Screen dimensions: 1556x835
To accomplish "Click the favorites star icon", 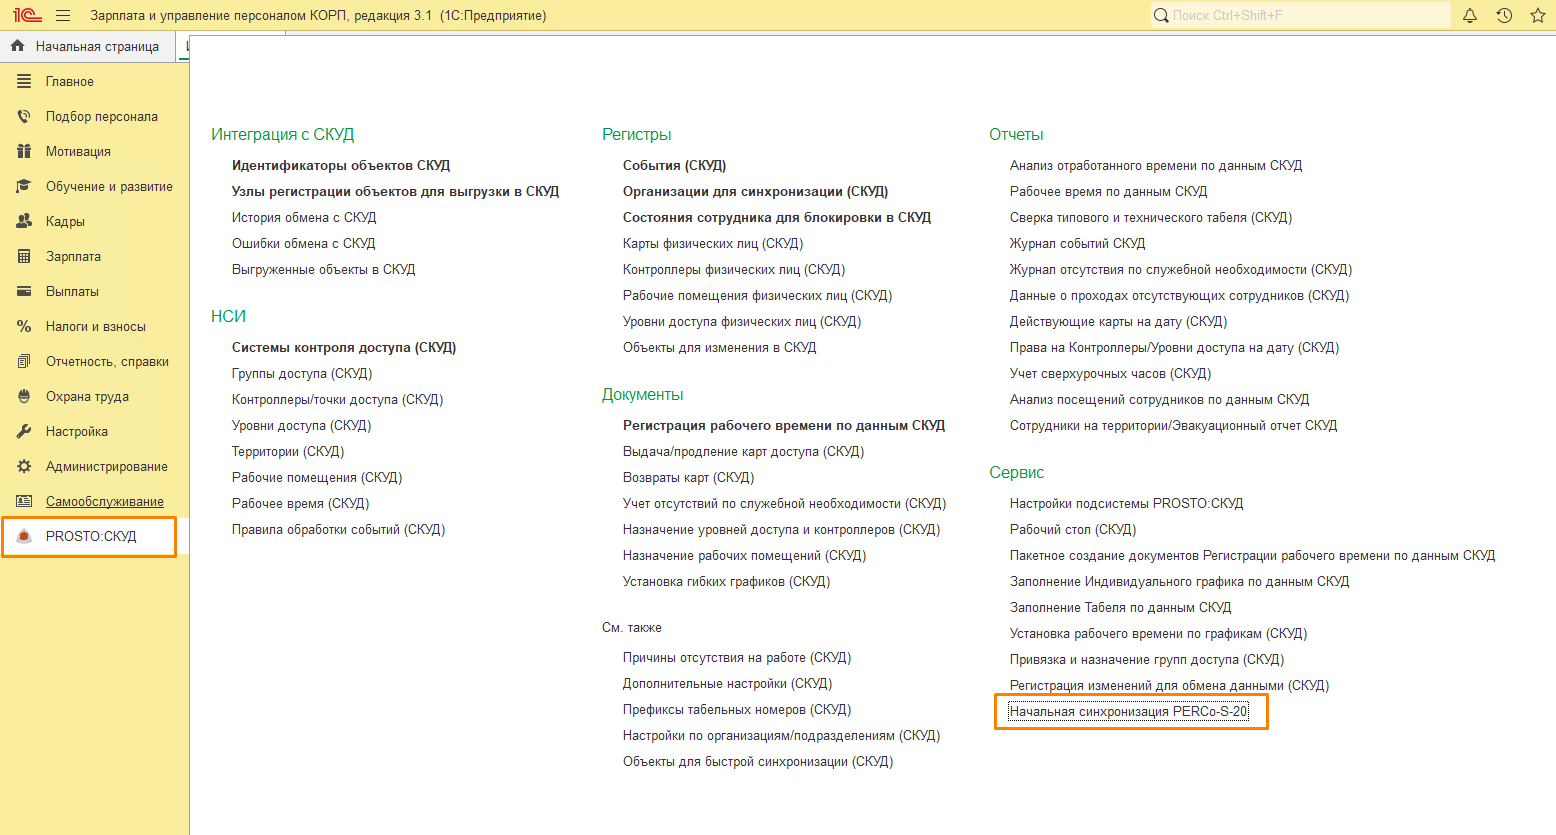I will tap(1538, 16).
